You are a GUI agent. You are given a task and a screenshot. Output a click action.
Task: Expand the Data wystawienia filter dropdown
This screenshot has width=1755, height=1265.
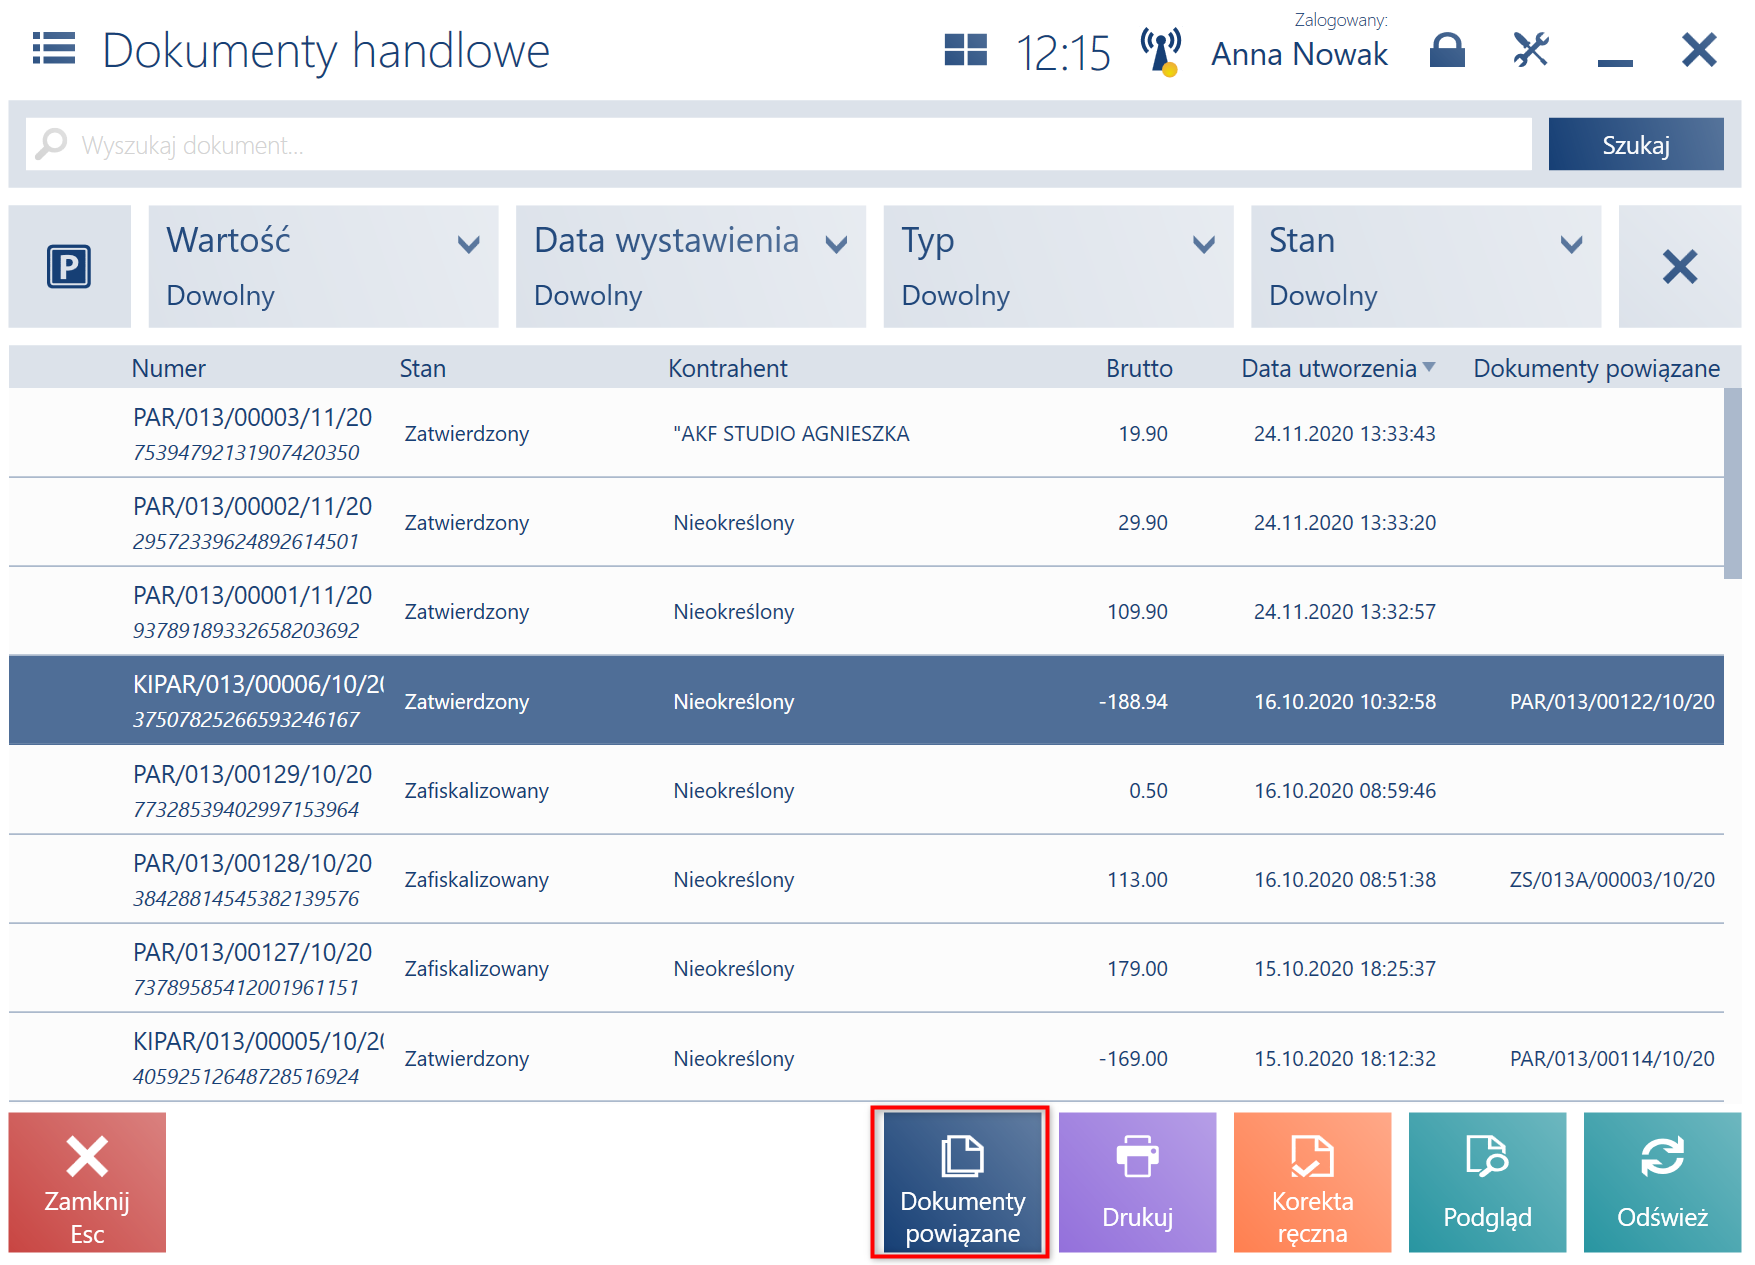[x=691, y=267]
